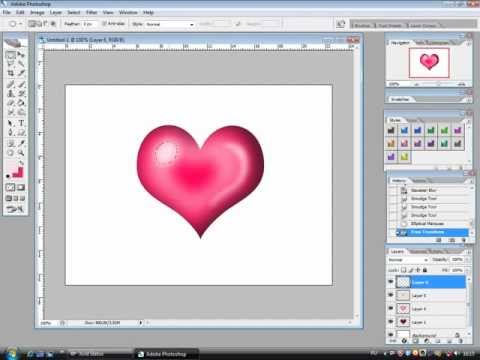
Task: Toggle lock image pixels
Action: (411, 270)
